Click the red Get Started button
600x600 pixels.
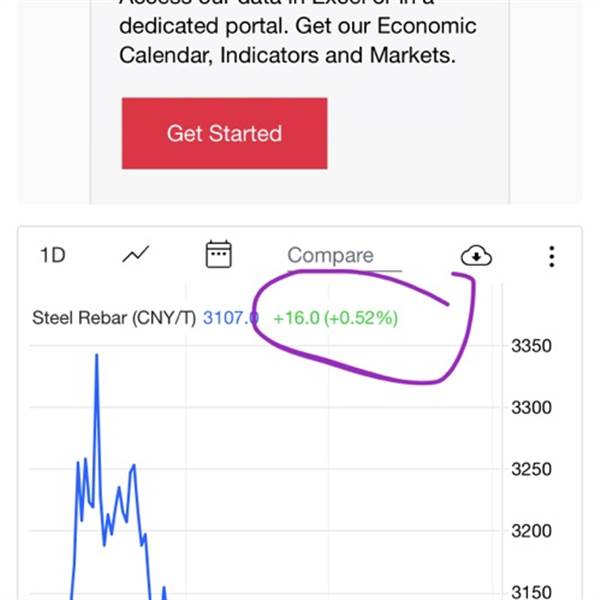224,133
